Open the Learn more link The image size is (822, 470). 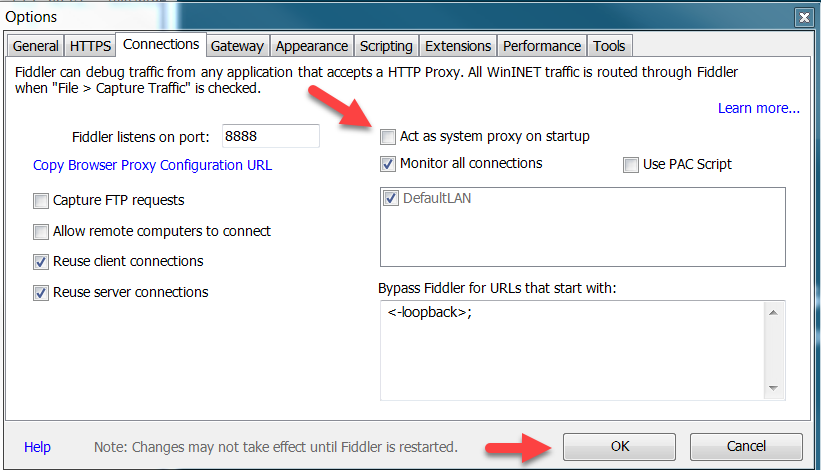[758, 108]
